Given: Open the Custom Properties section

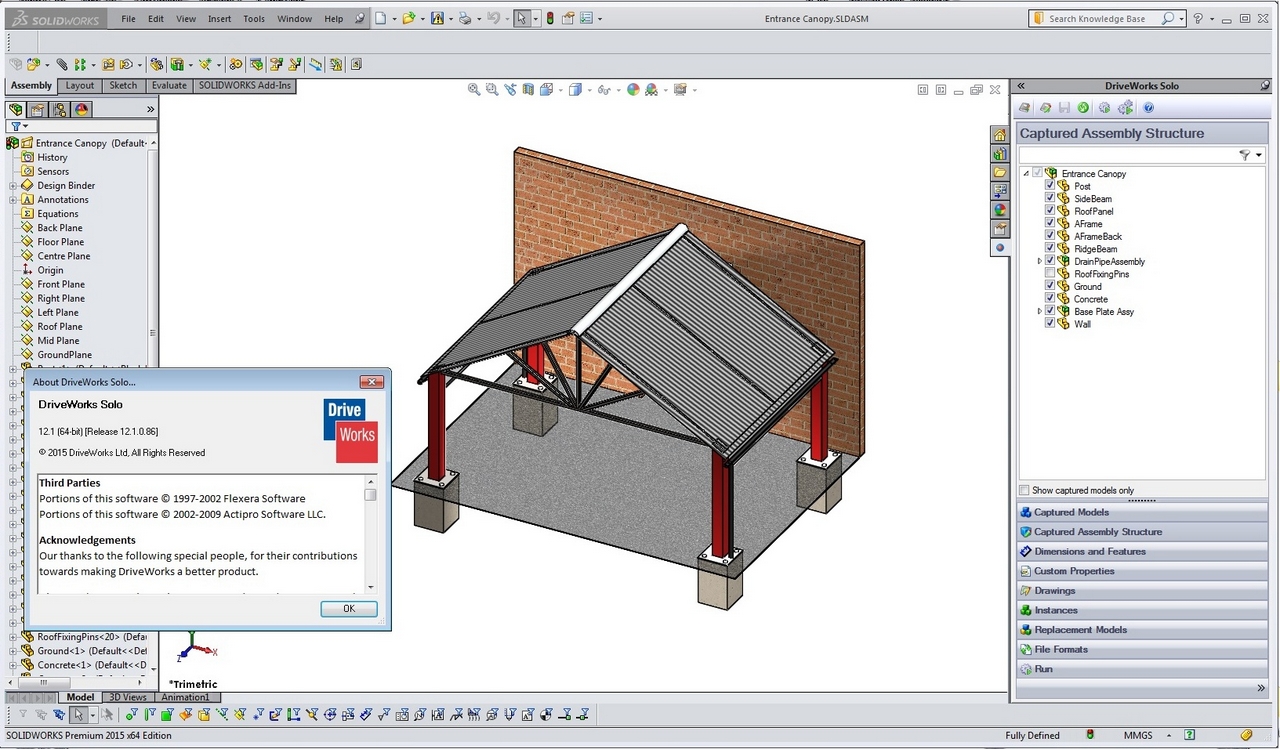Looking at the screenshot, I should pos(1141,571).
